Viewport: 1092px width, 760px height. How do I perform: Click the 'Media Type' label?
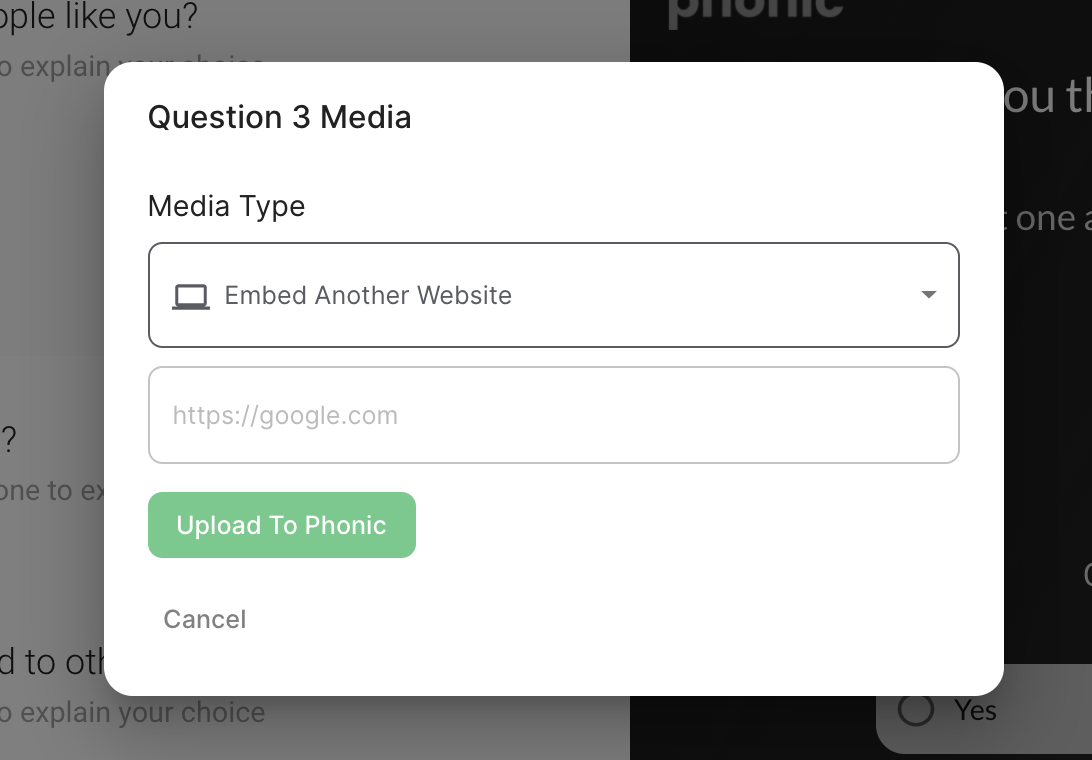(x=226, y=206)
